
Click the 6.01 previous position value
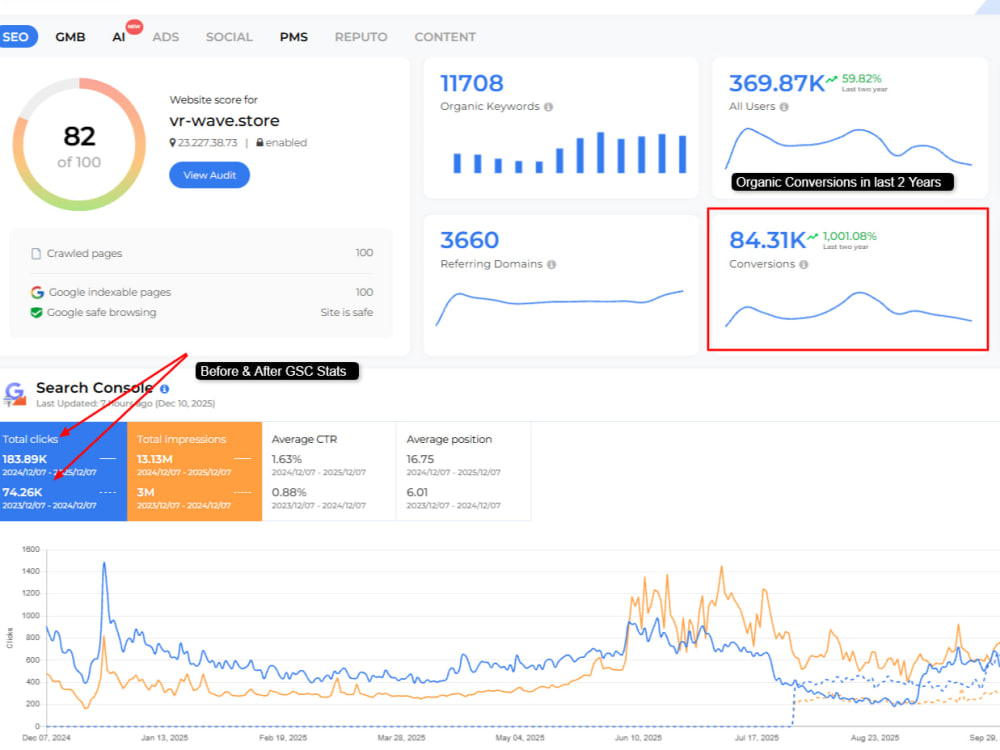click(417, 492)
